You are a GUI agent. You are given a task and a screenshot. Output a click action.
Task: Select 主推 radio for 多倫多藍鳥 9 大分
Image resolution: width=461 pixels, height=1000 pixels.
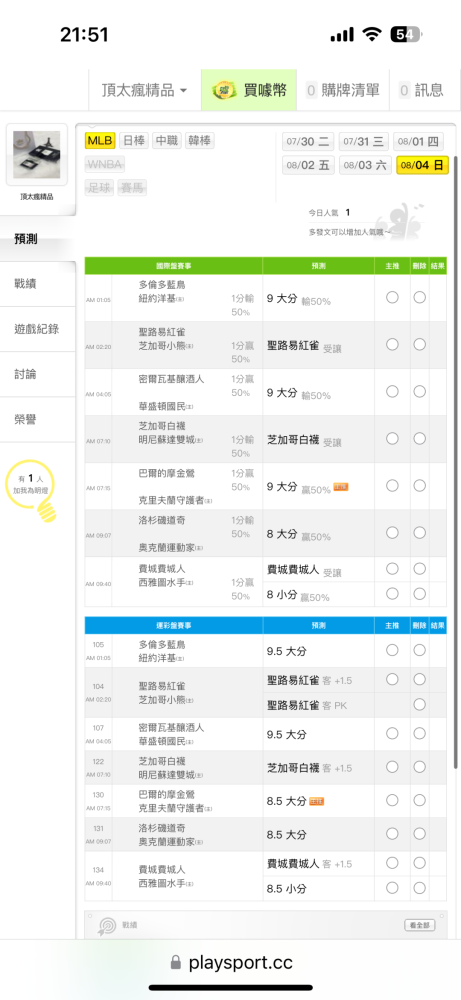coord(392,297)
